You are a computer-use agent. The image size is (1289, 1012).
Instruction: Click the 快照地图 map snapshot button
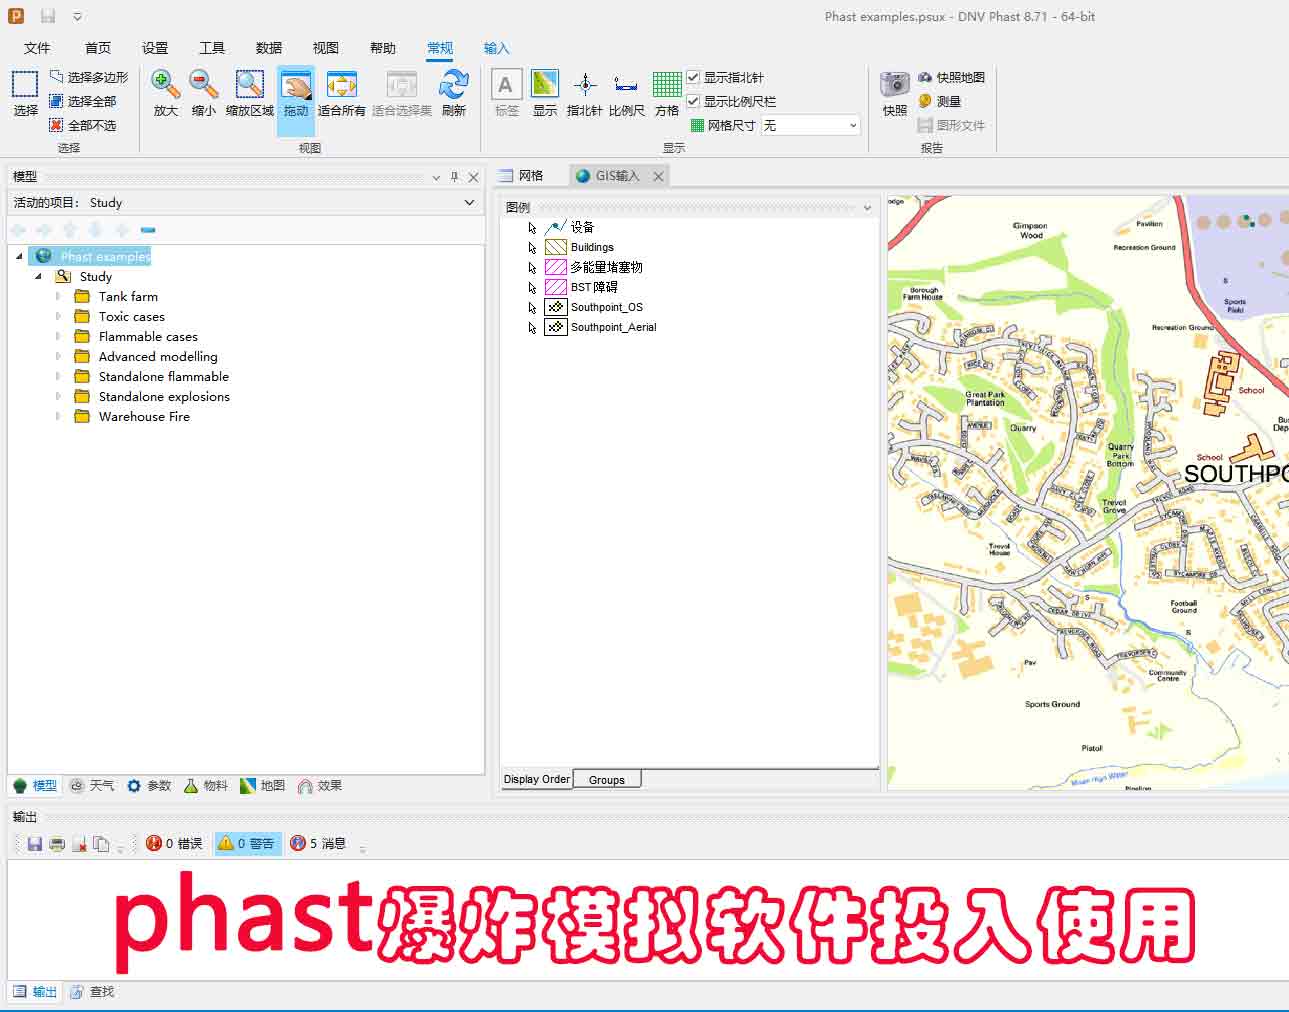click(x=951, y=77)
